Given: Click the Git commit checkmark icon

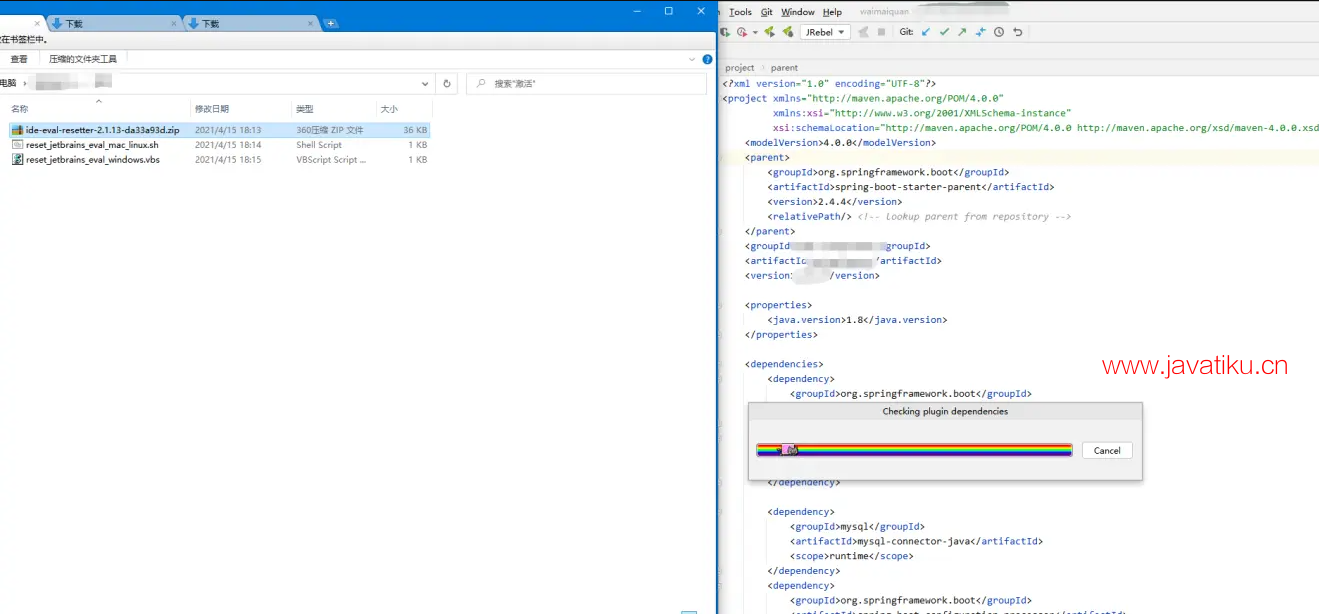Looking at the screenshot, I should click(x=944, y=32).
